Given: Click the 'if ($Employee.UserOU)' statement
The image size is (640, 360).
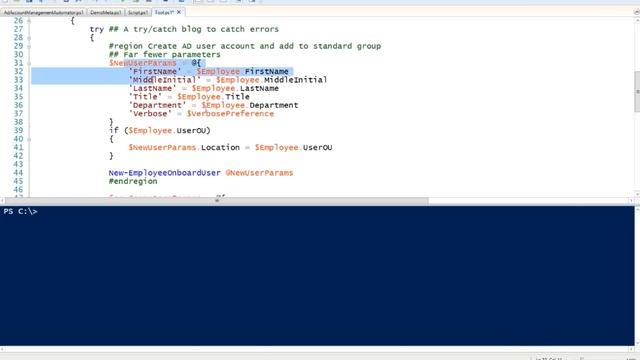Looking at the screenshot, I should pos(160,131).
